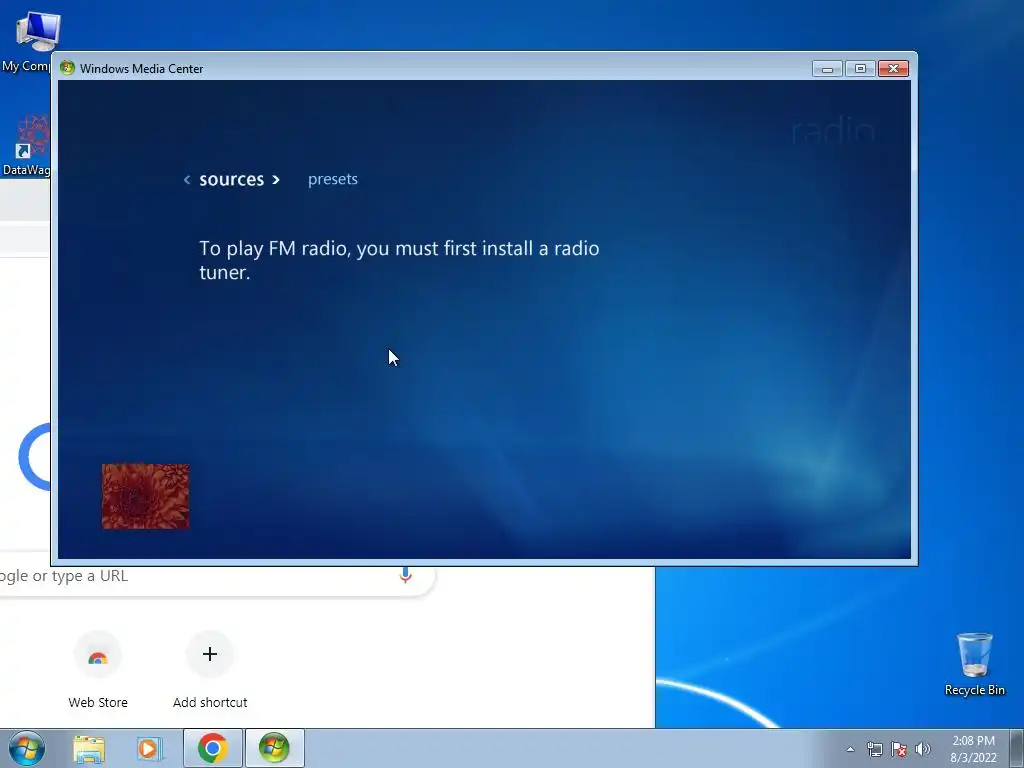Click Add shortcut plus button in Chrome
Viewport: 1024px width, 768px height.
point(210,654)
